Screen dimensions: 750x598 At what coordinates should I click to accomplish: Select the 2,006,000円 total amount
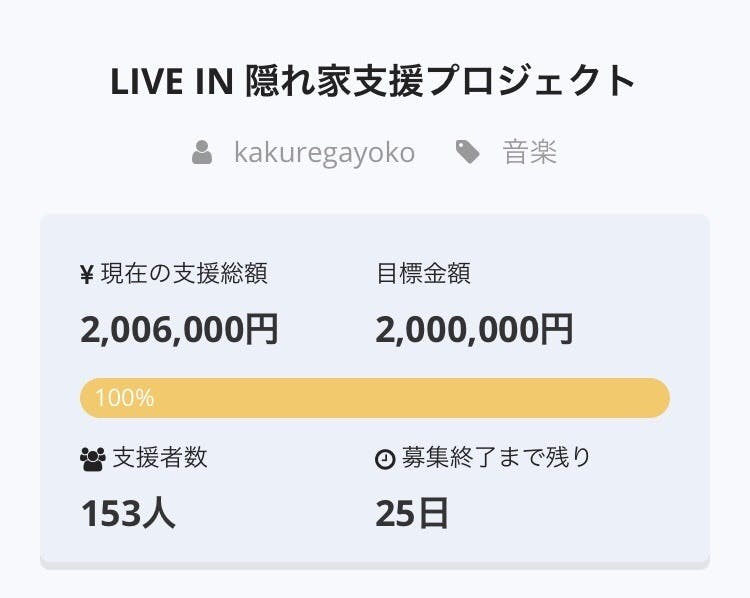click(x=180, y=329)
